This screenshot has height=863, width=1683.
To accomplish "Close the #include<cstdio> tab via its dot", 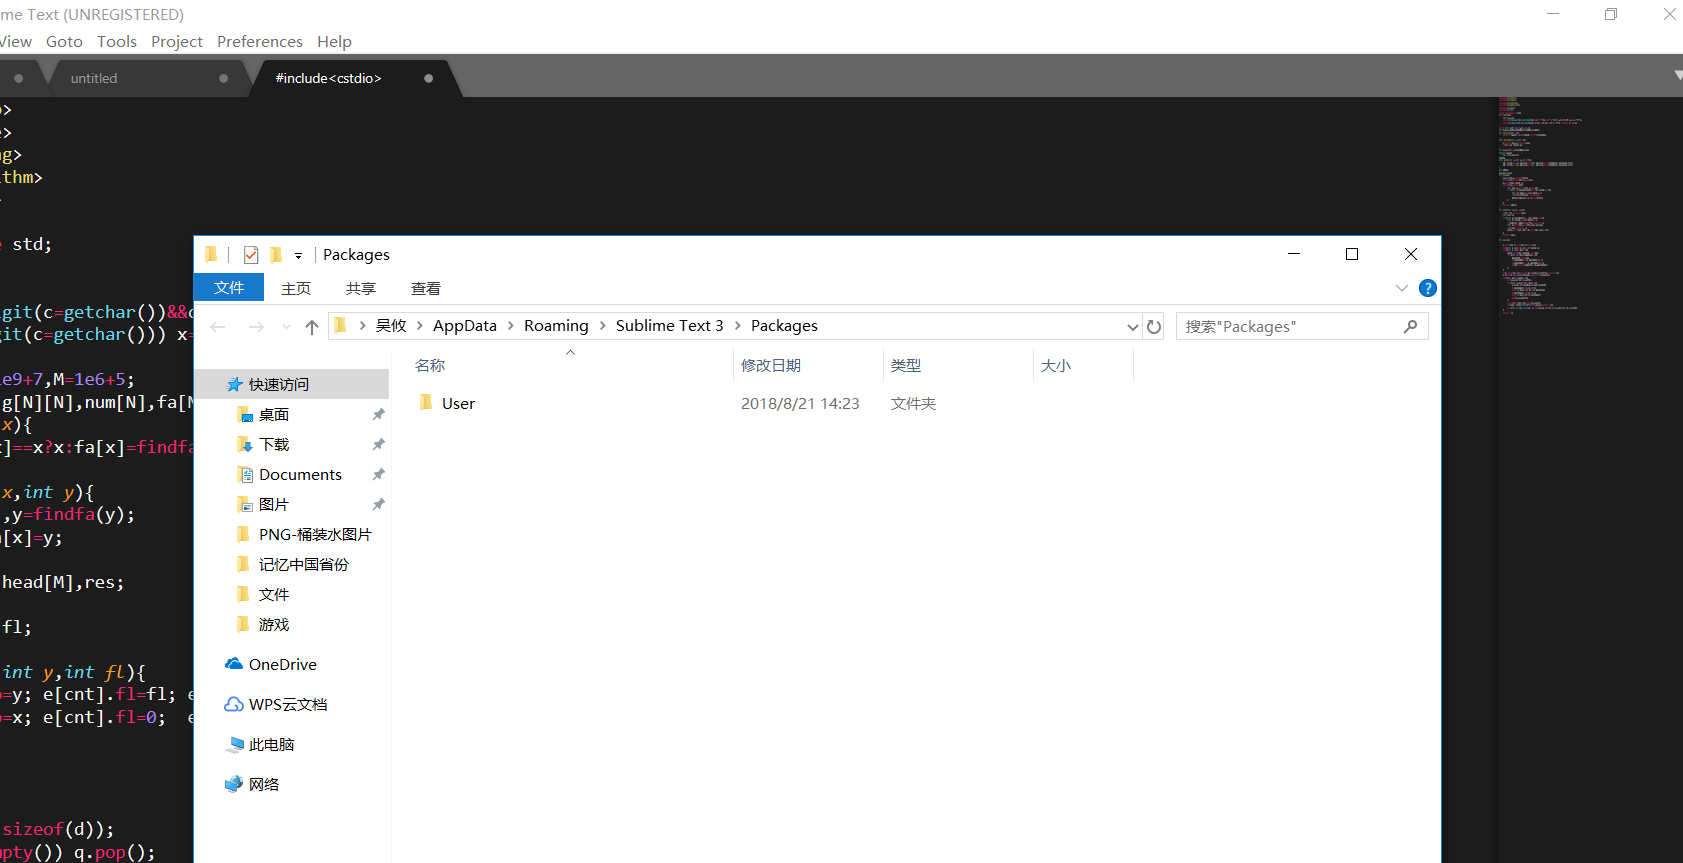I will pyautogui.click(x=428, y=78).
